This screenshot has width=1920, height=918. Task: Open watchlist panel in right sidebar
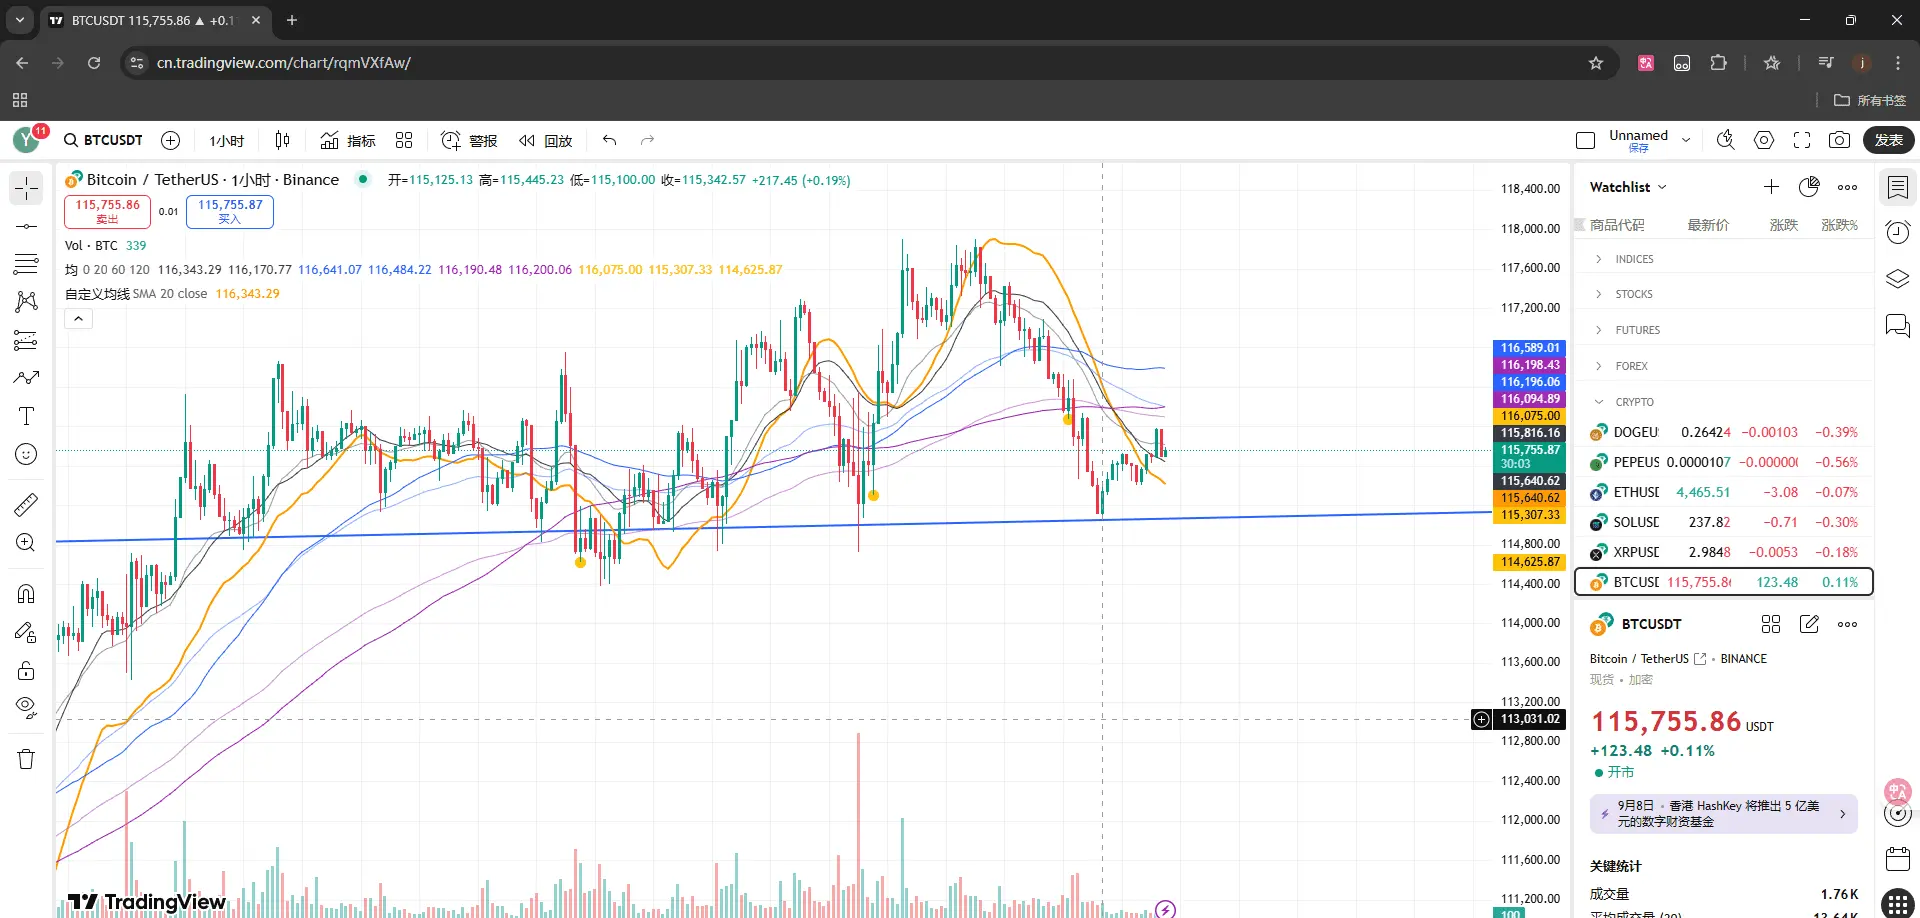[x=1897, y=187]
